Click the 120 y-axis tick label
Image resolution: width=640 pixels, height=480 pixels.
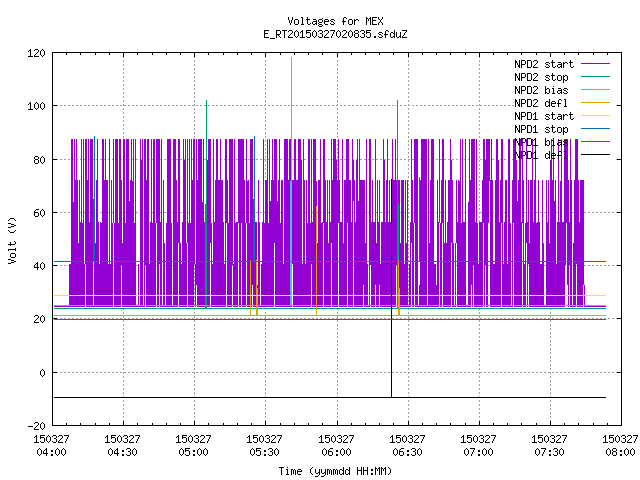pyautogui.click(x=36, y=53)
